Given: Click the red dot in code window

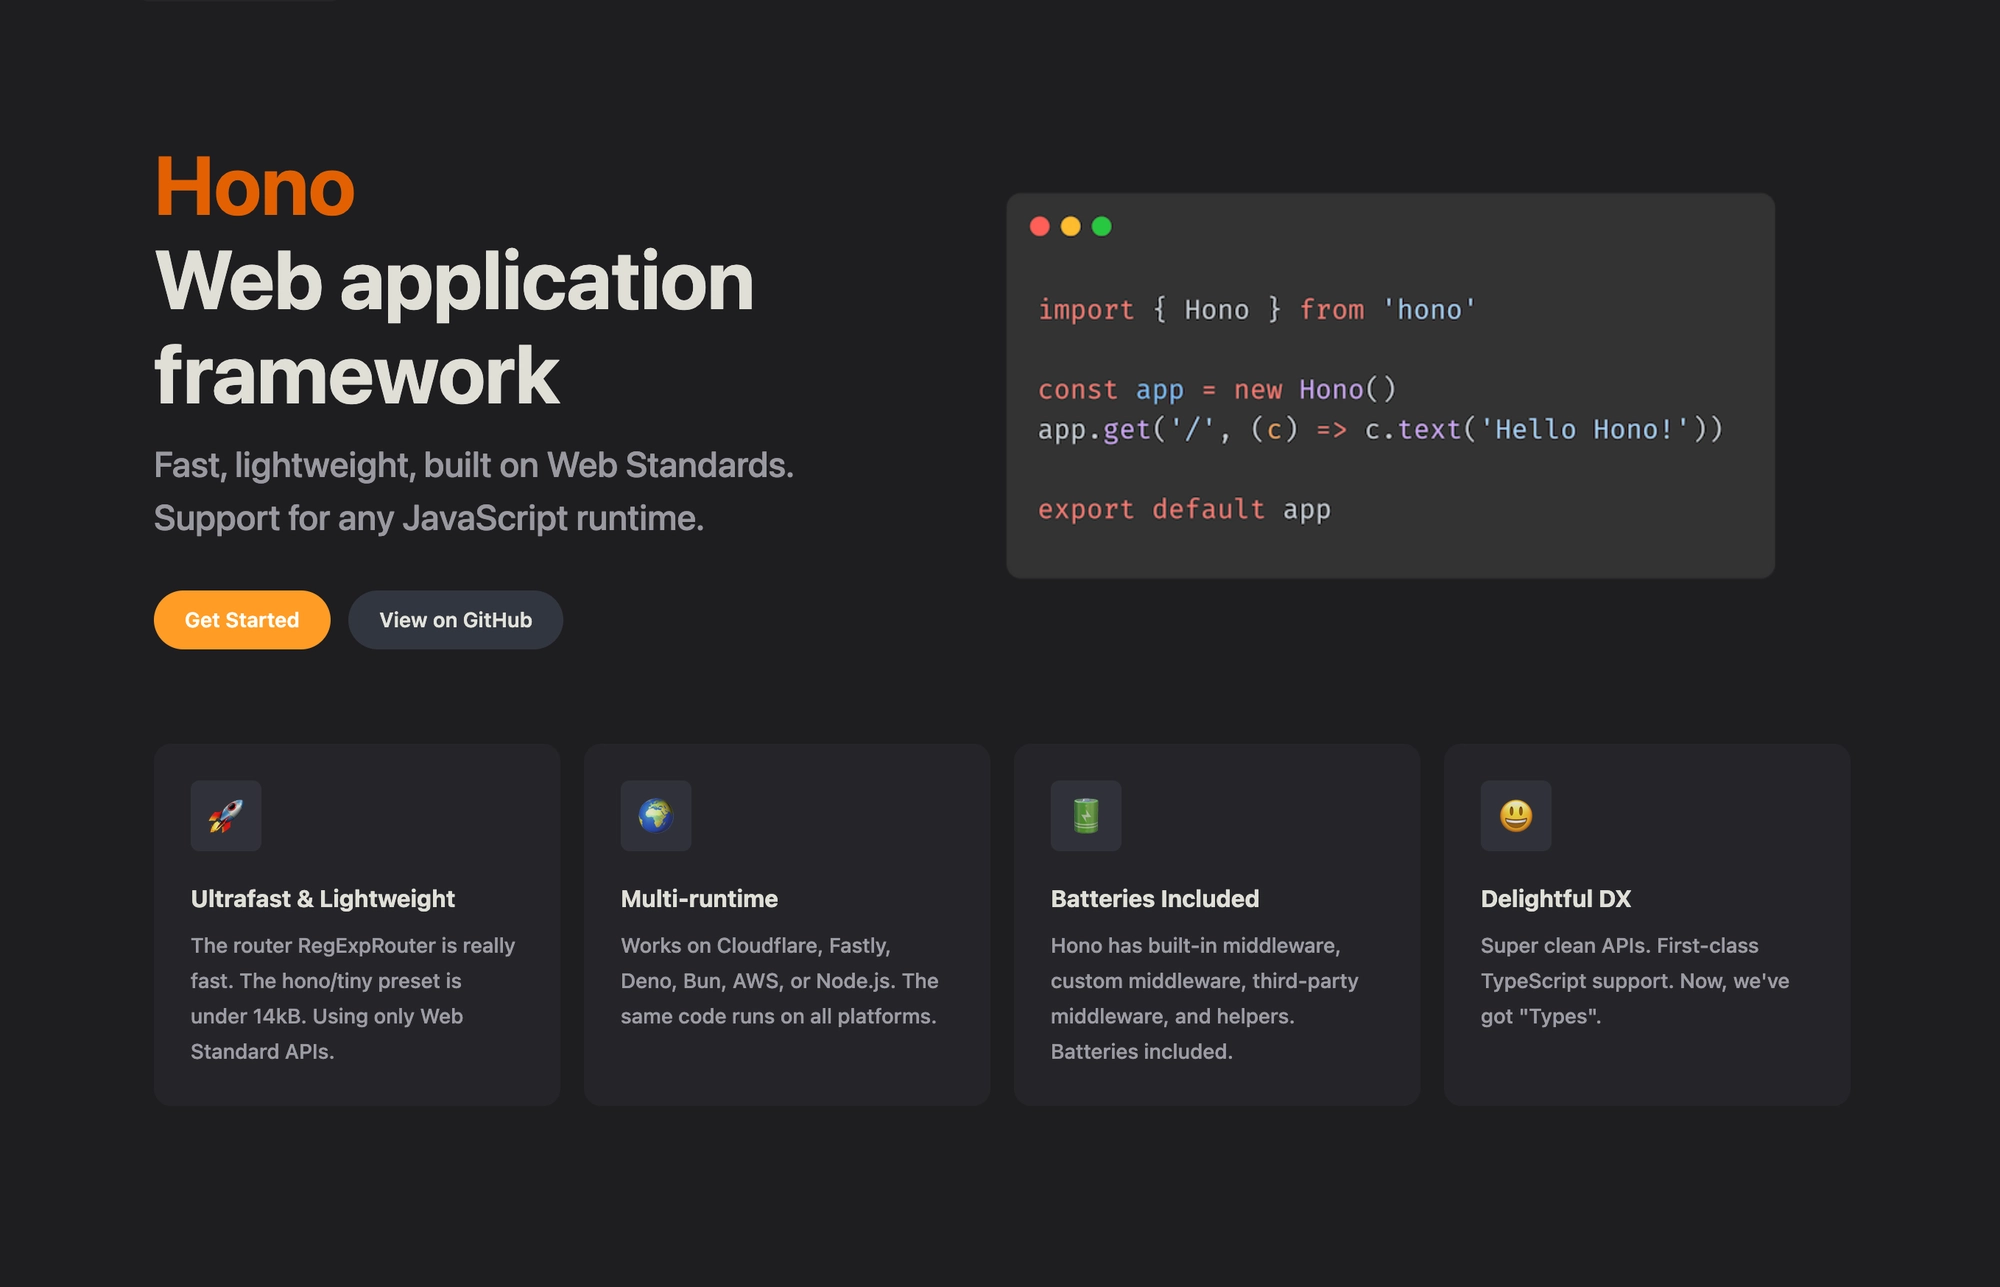Looking at the screenshot, I should point(1040,226).
